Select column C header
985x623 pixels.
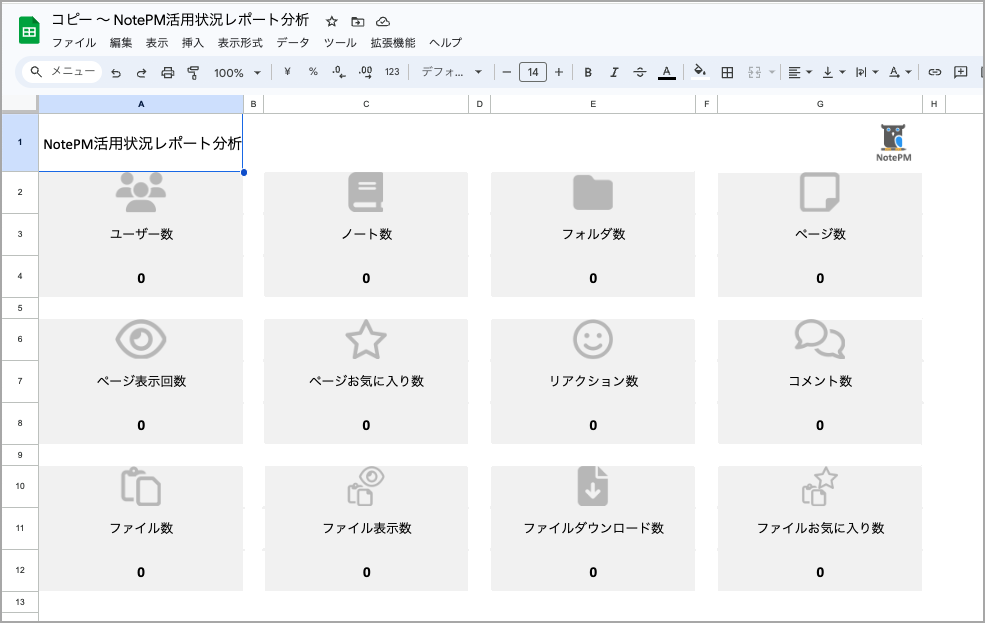366,104
